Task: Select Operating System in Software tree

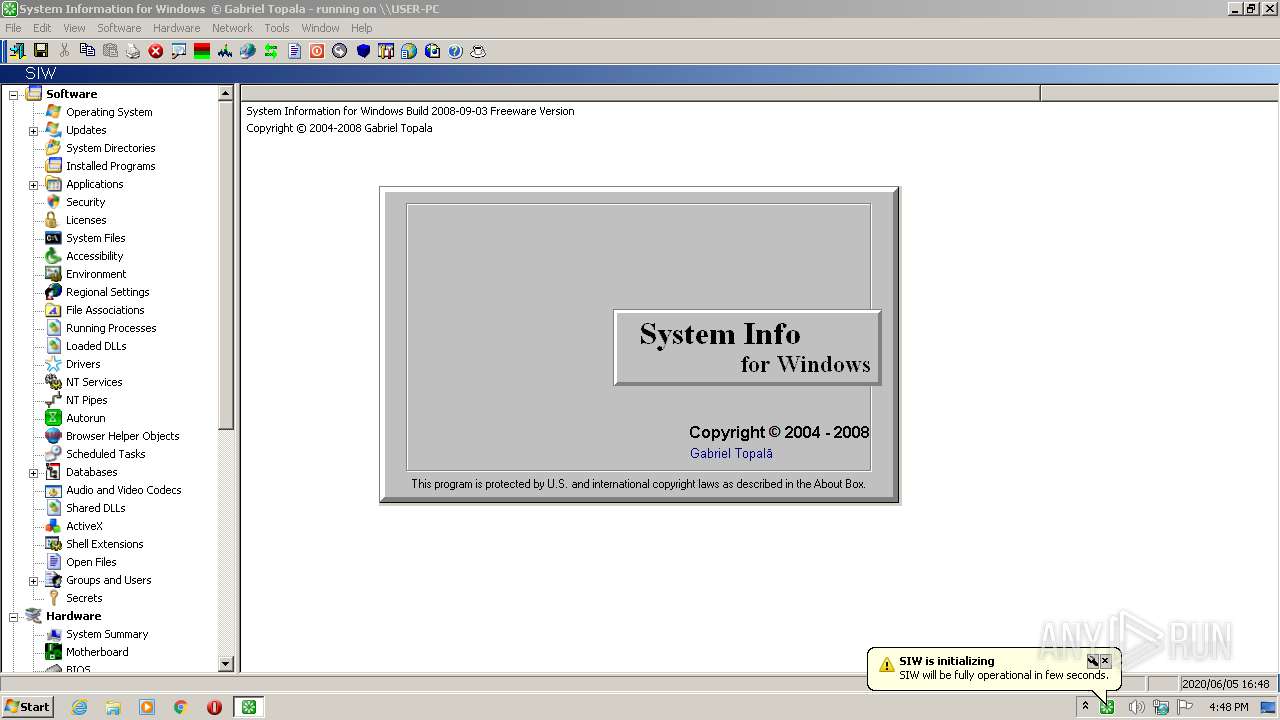Action: [x=109, y=112]
